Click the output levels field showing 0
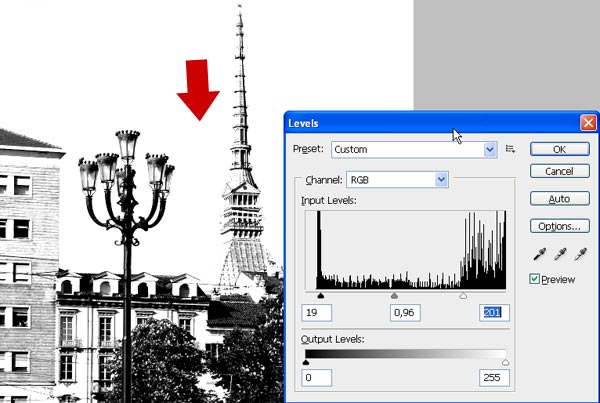The width and height of the screenshot is (600, 403). (316, 378)
